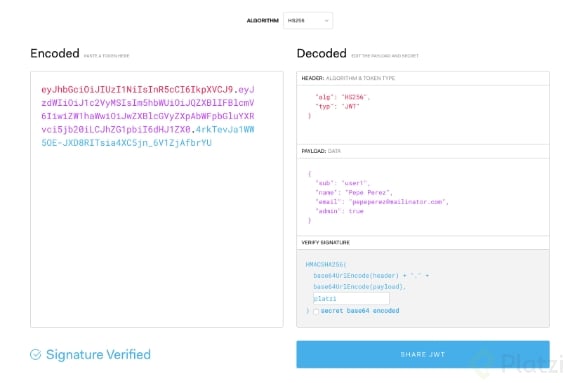Click the ALGORITHM label
Viewport: 569px width, 383px height.
coord(262,21)
